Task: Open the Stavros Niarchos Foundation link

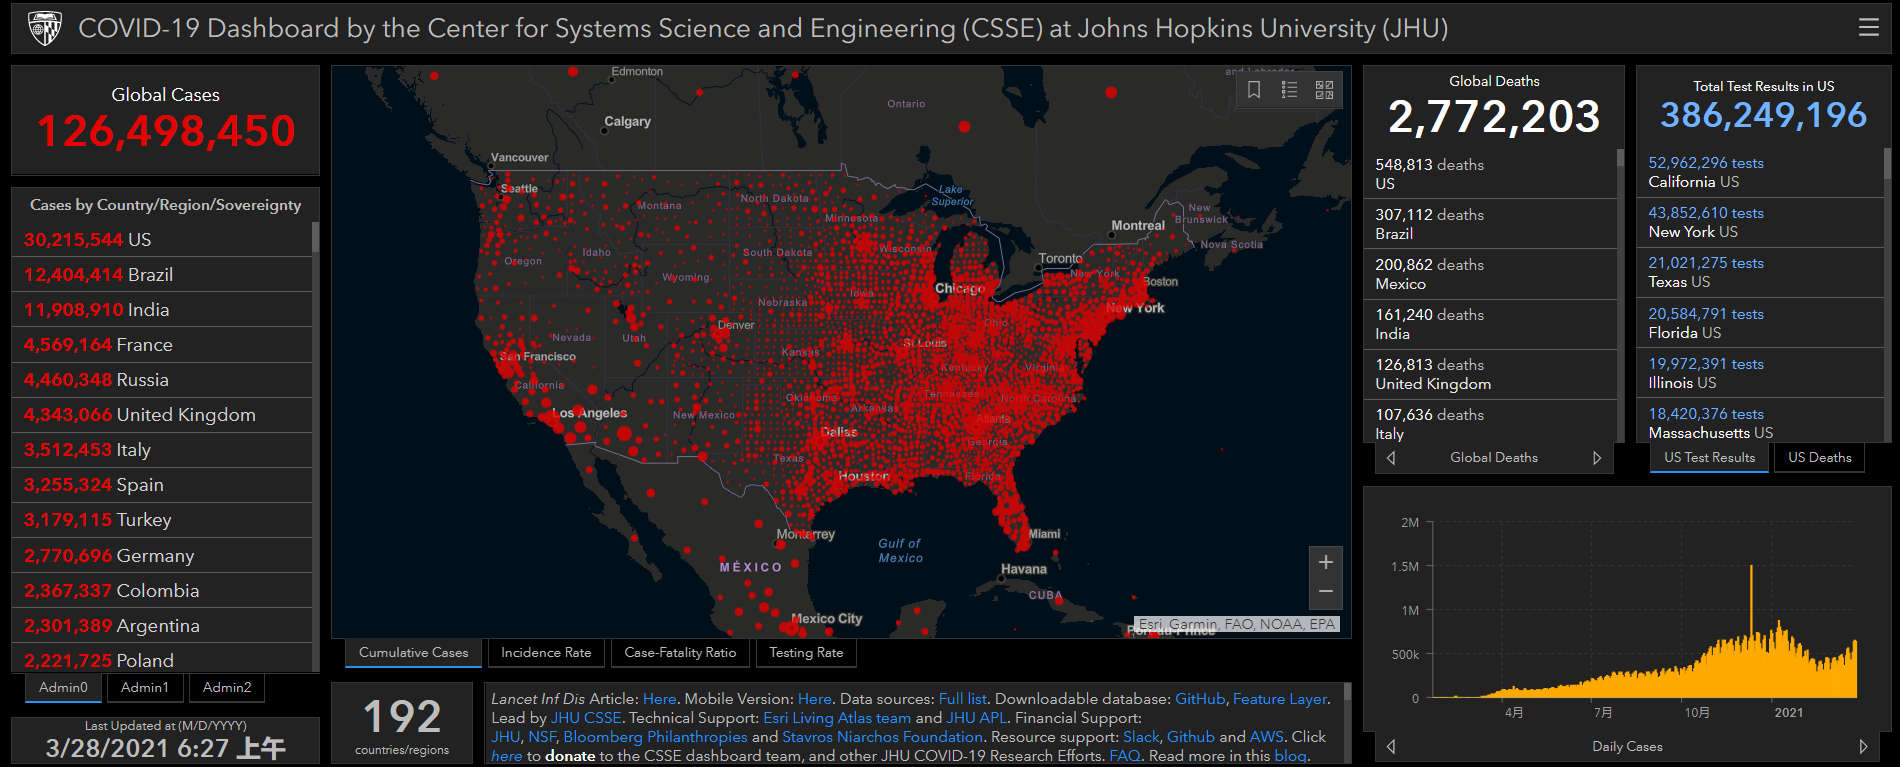Action: pos(883,737)
